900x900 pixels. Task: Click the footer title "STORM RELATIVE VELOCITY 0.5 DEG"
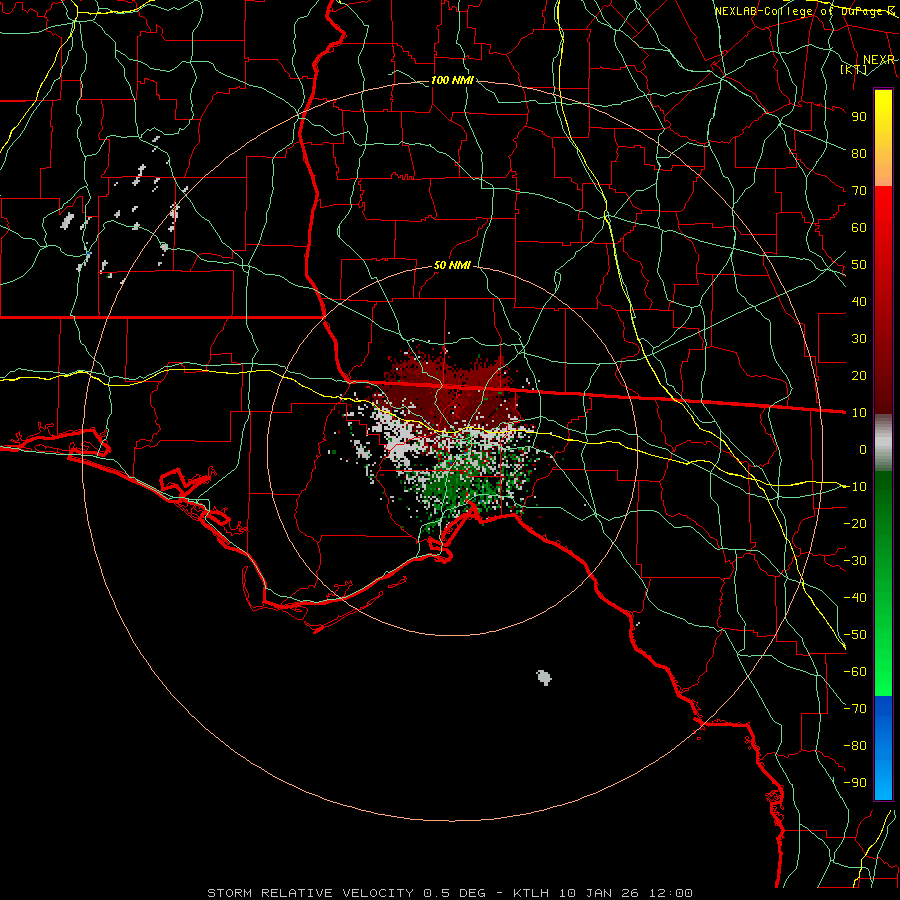click(346, 893)
